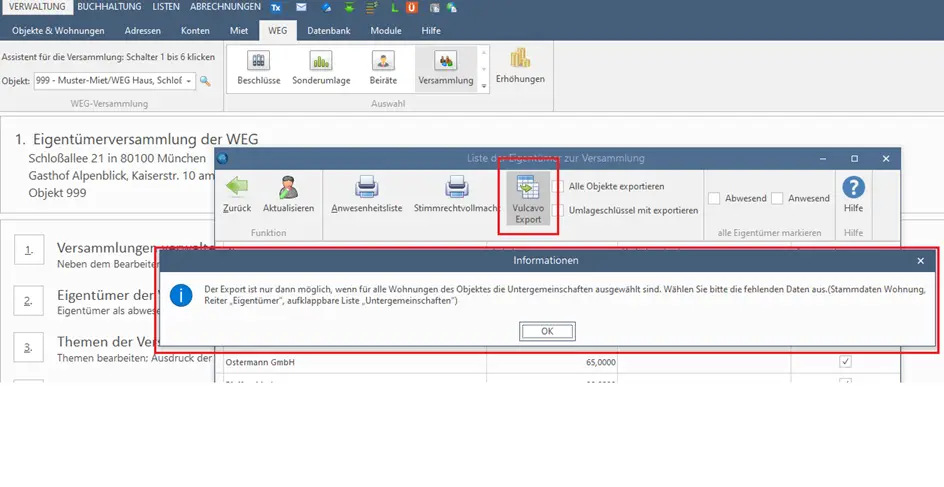Open the Objekte & Wohnungen ribbon tab
944x487 pixels.
click(58, 31)
